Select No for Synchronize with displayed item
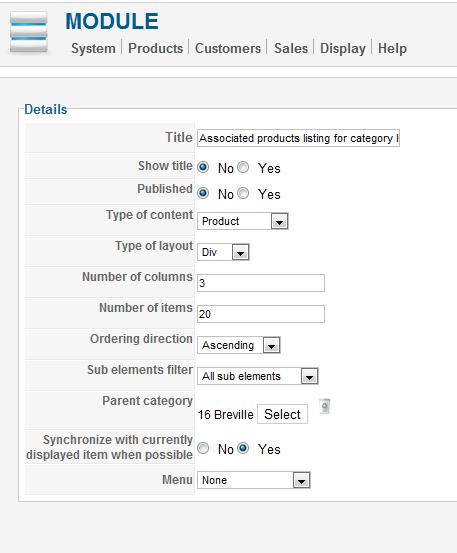The image size is (457, 553). (x=203, y=448)
